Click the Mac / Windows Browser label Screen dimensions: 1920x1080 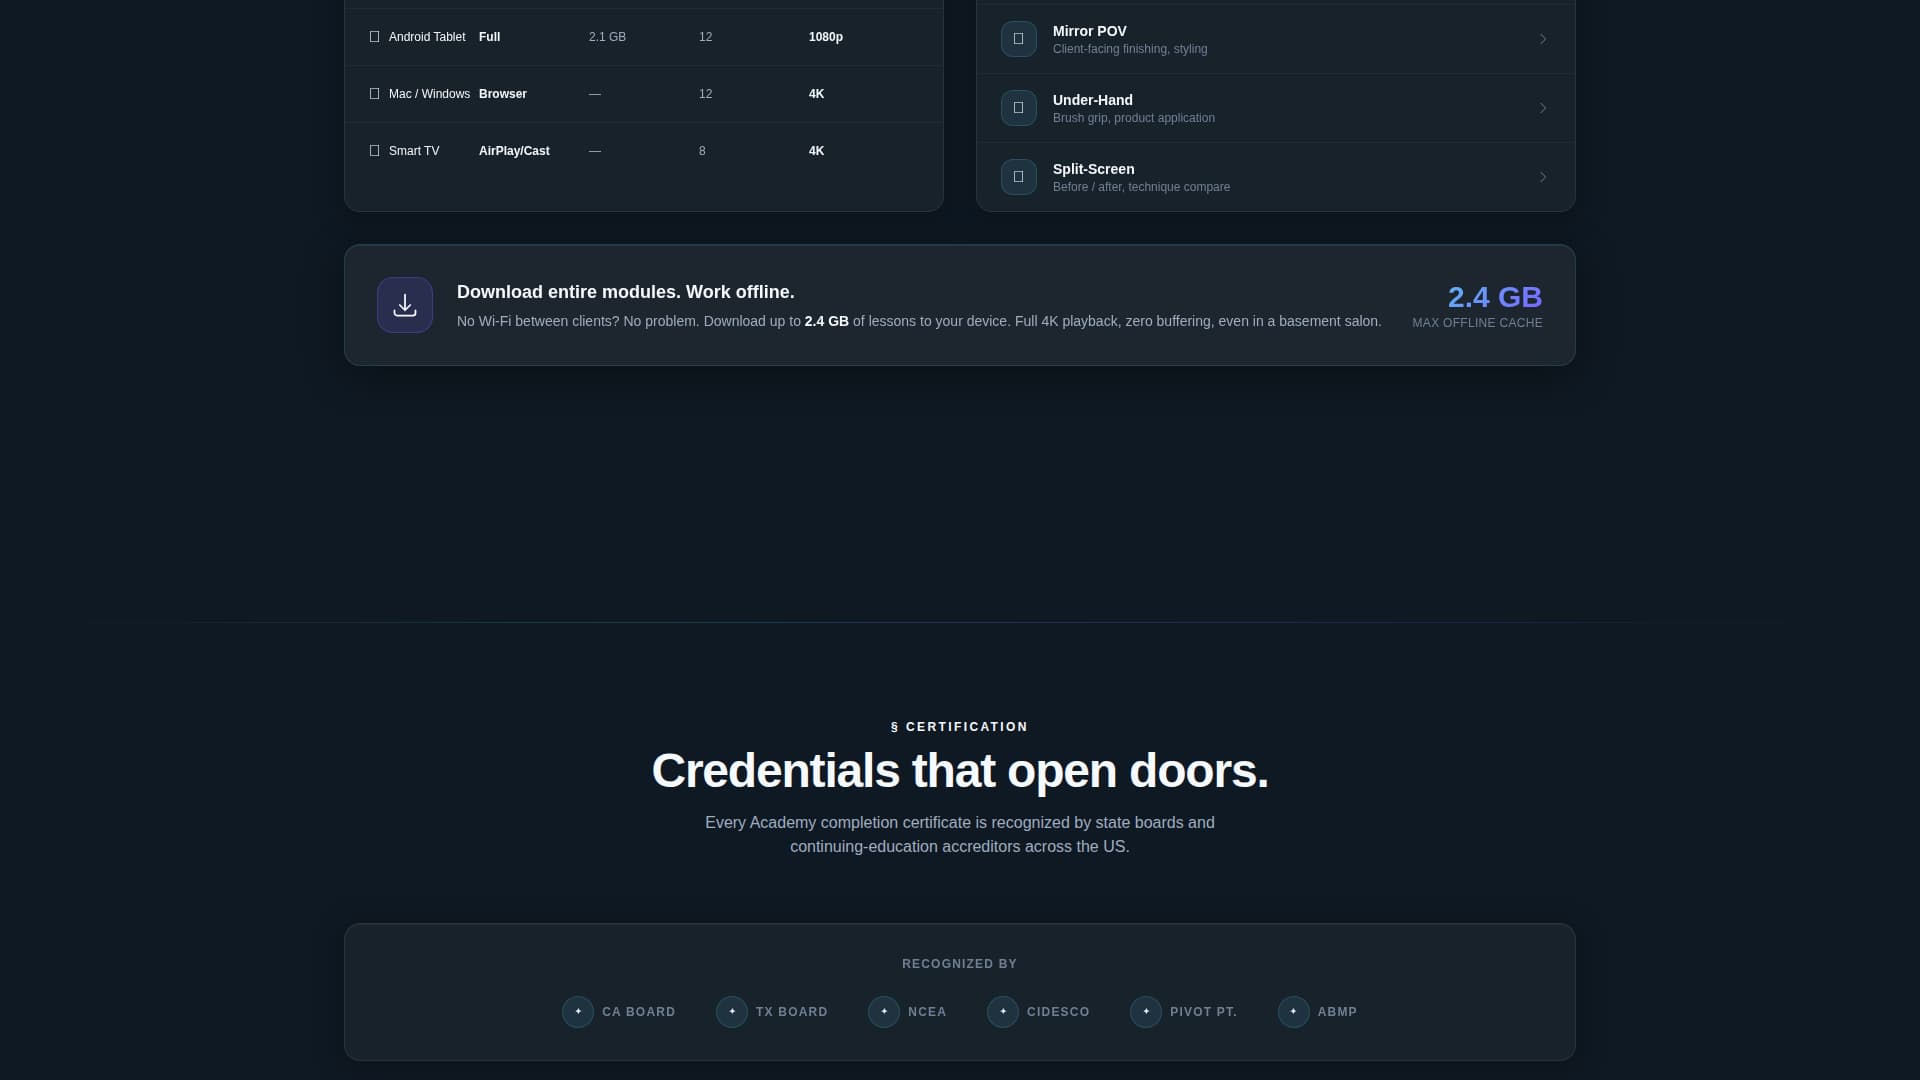point(503,94)
